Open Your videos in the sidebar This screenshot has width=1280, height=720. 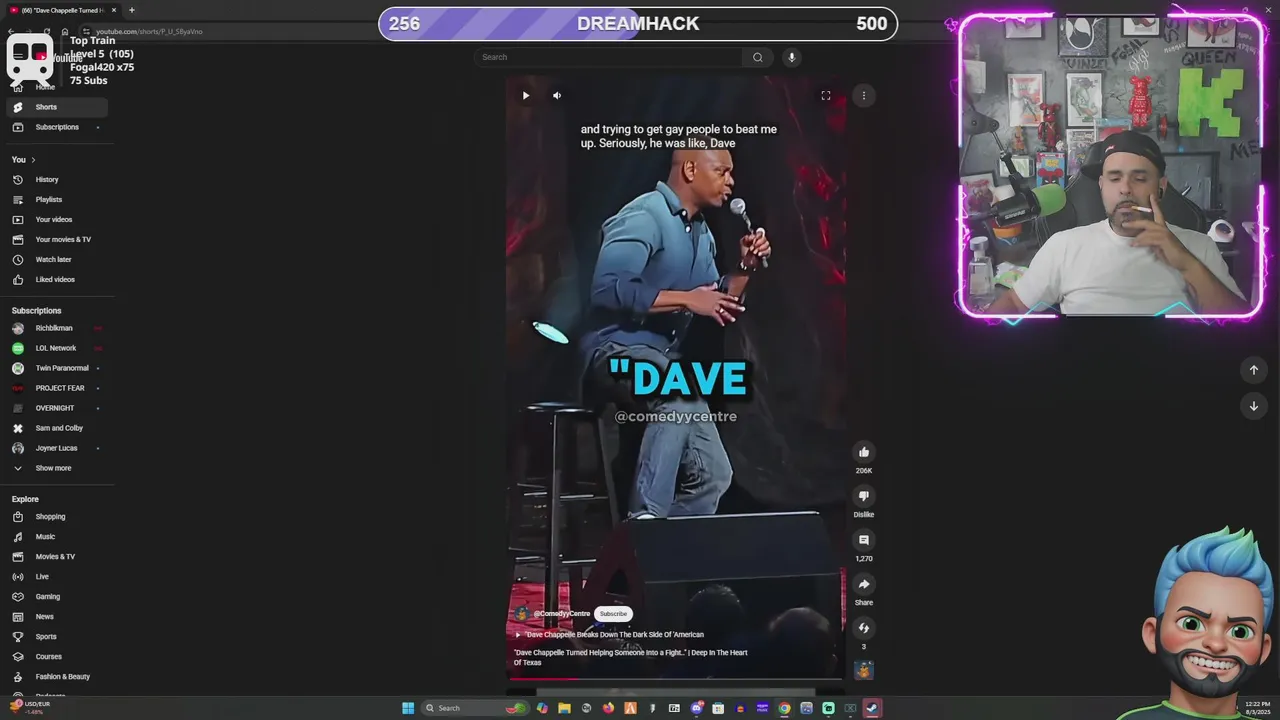pos(56,220)
